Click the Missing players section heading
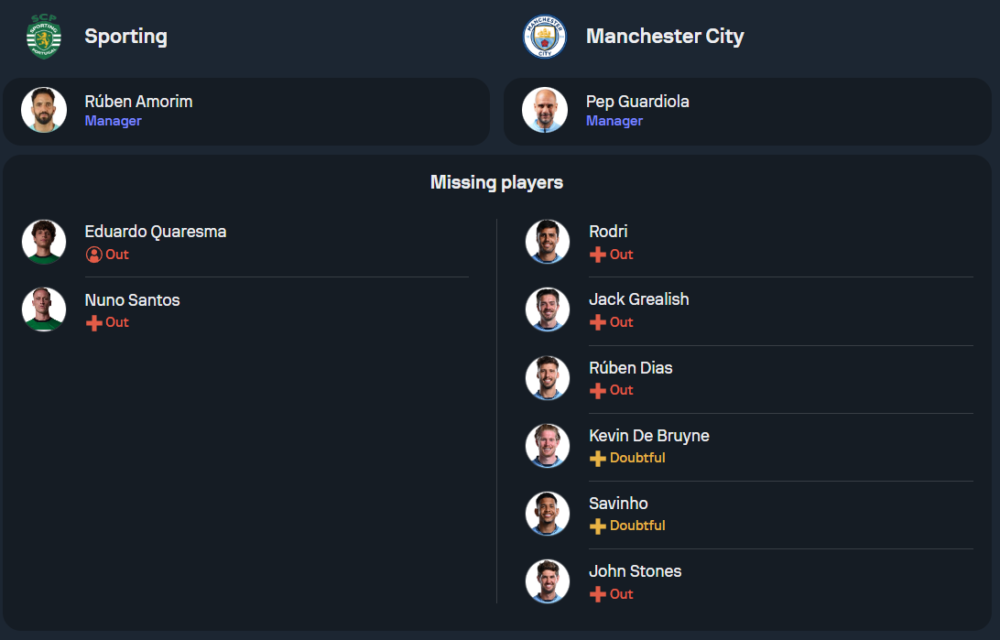The width and height of the screenshot is (1000, 640). click(497, 182)
